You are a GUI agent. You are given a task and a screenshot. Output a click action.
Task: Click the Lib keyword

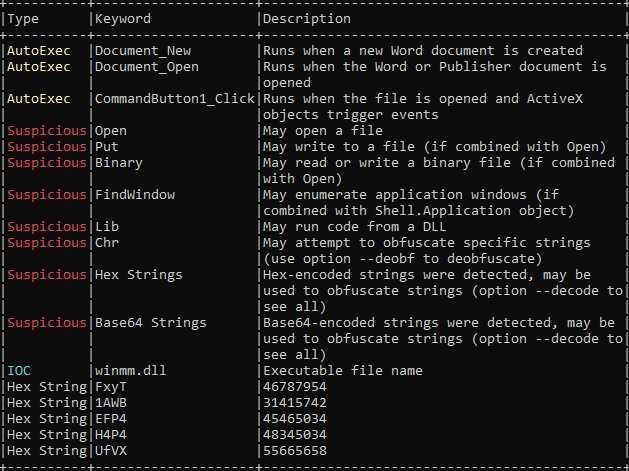click(106, 227)
